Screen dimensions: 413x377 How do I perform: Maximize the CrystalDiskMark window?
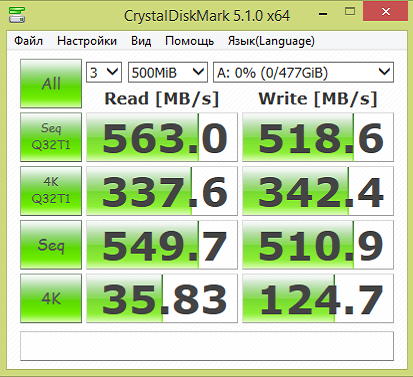pos(350,12)
